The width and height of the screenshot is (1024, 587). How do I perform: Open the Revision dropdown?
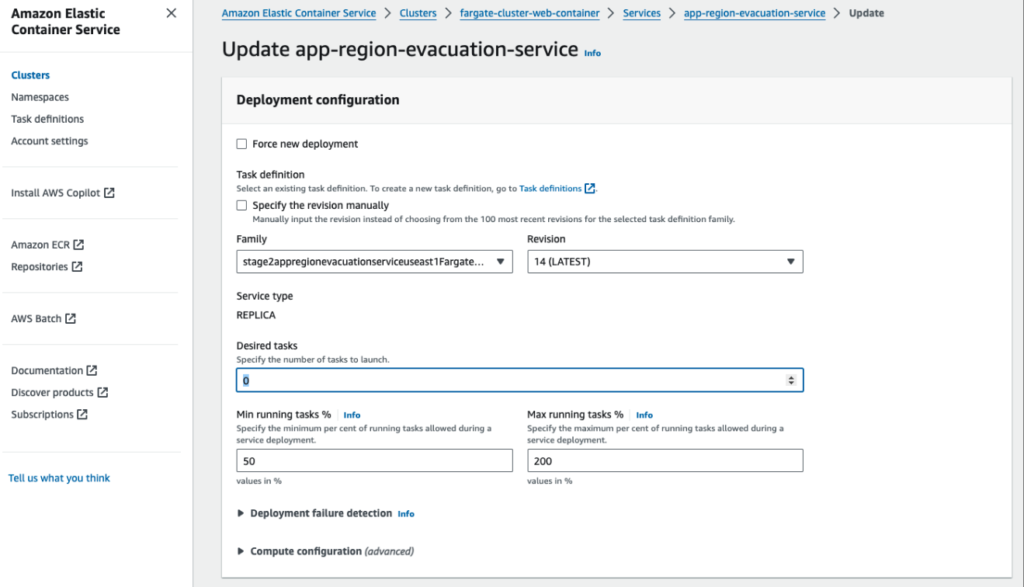click(665, 262)
